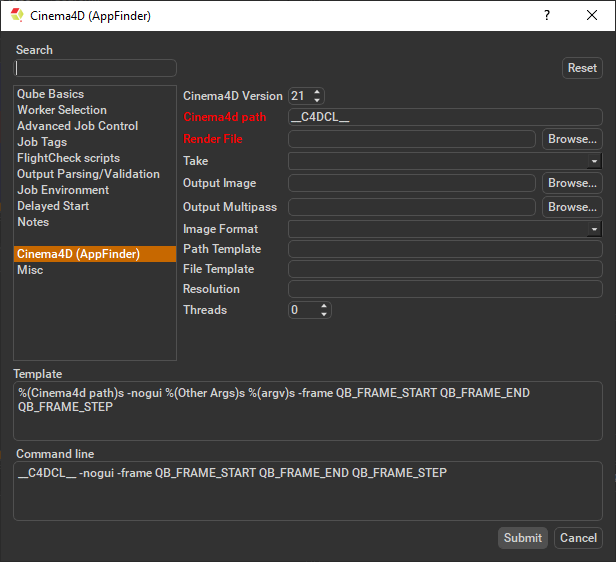Browse for the Output Multipass path
Screen dimensions: 616x562
click(x=572, y=207)
